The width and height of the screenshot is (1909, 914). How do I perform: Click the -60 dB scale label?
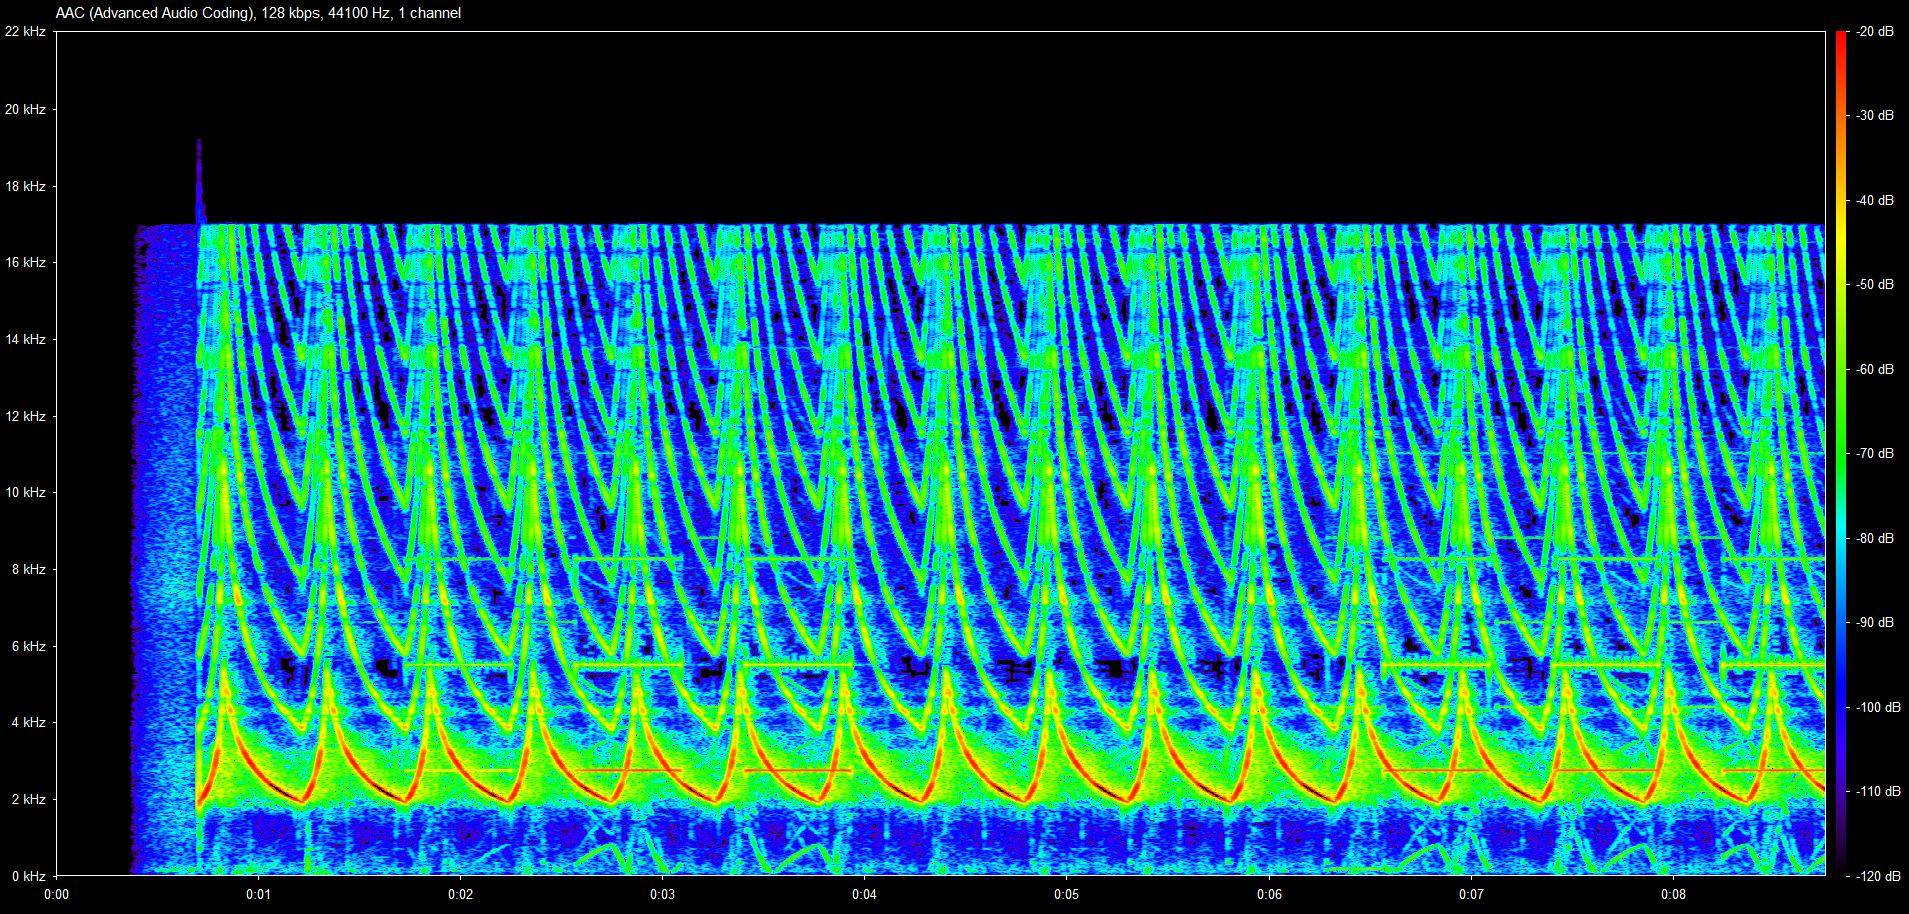(1874, 369)
